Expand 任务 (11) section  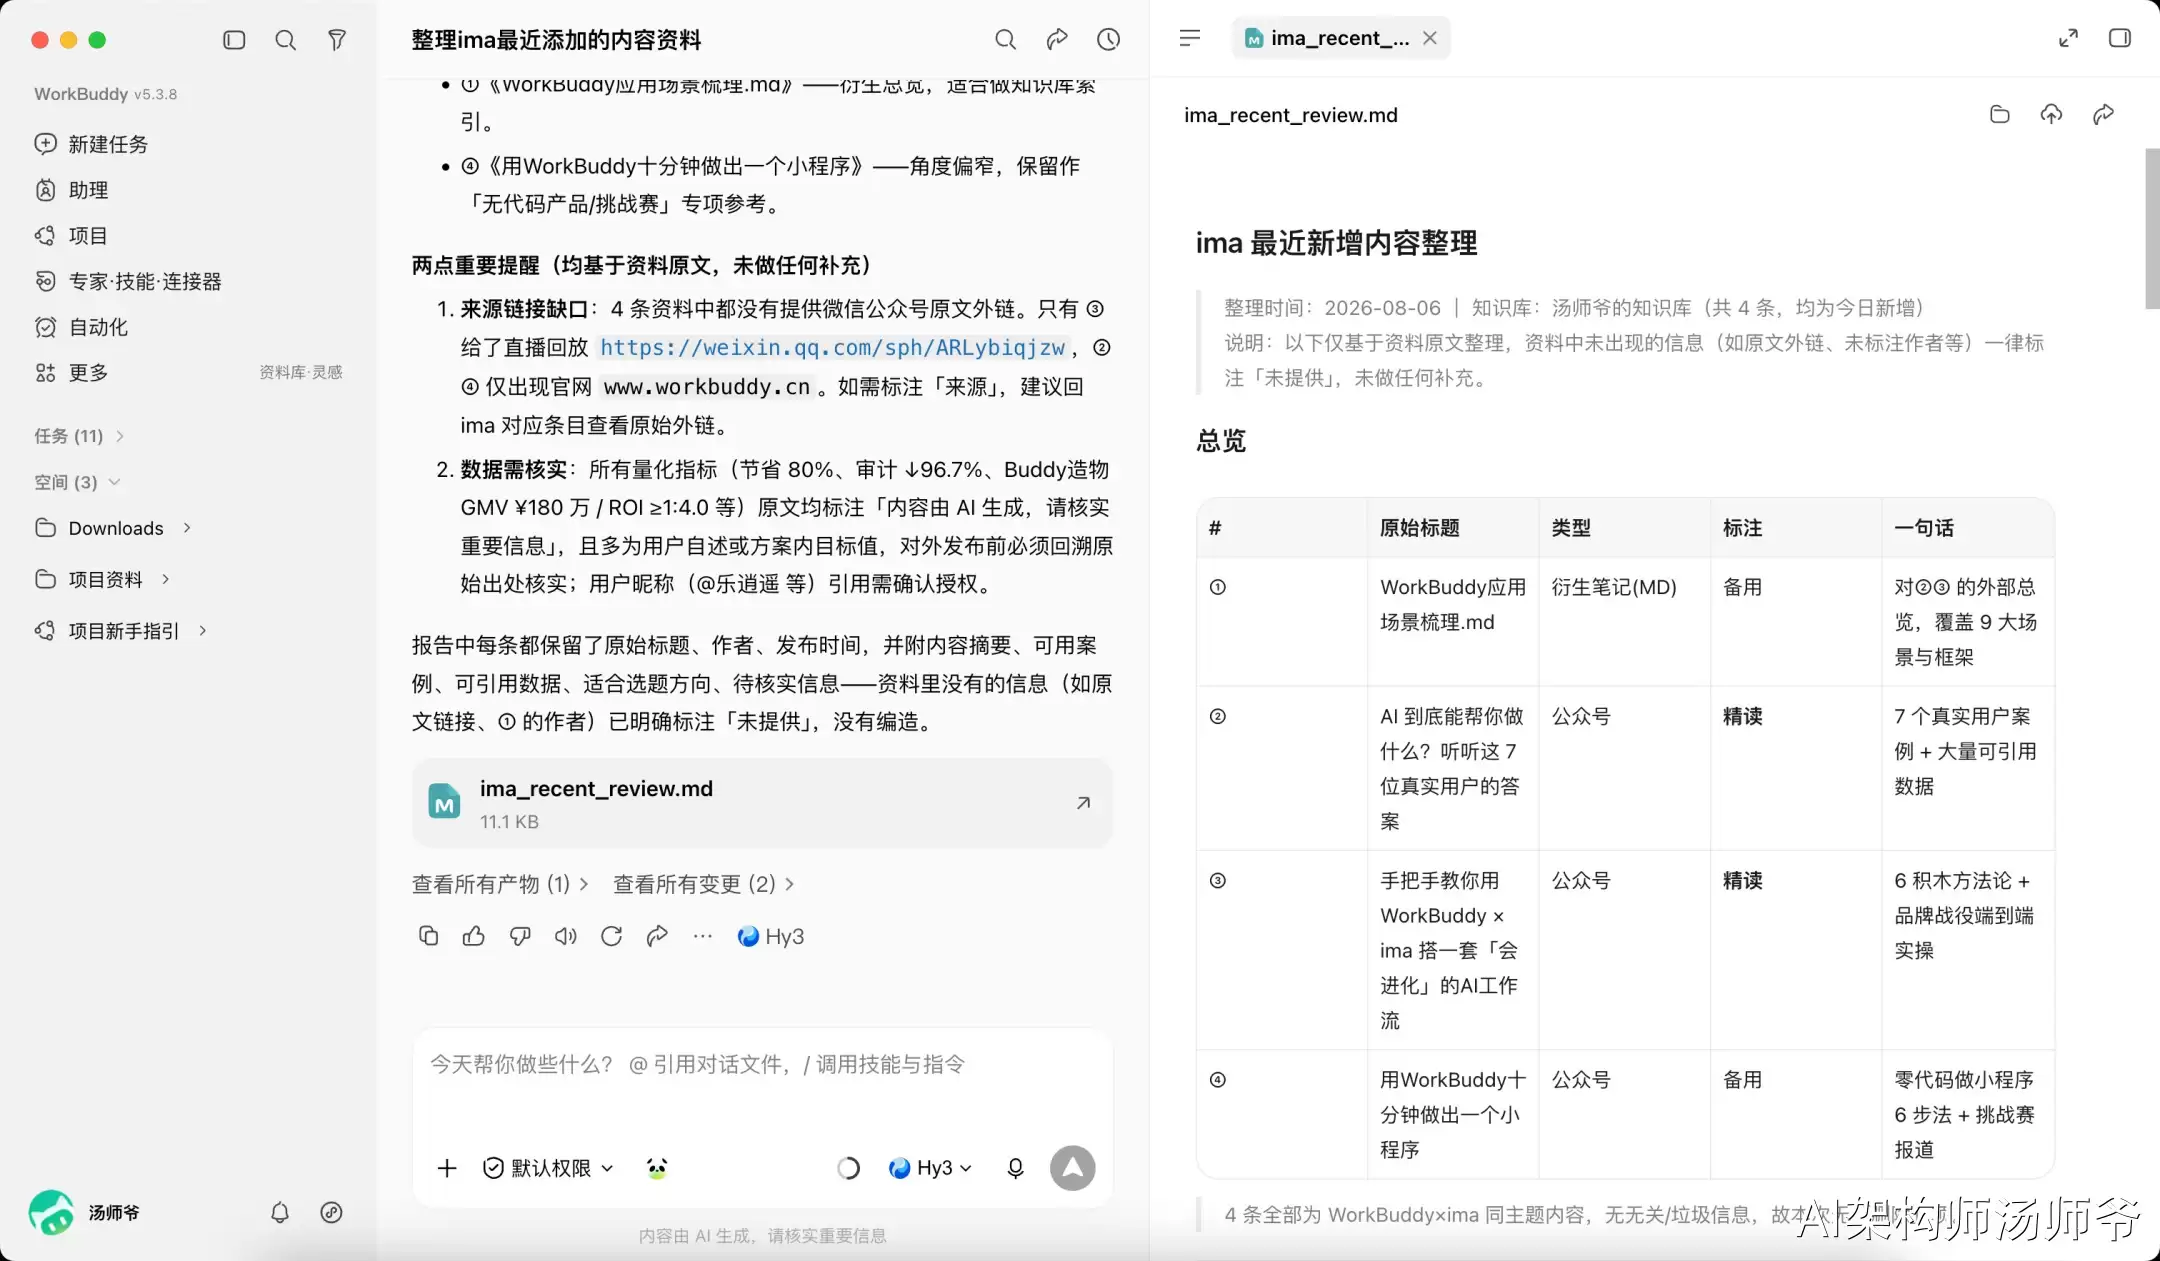79,436
